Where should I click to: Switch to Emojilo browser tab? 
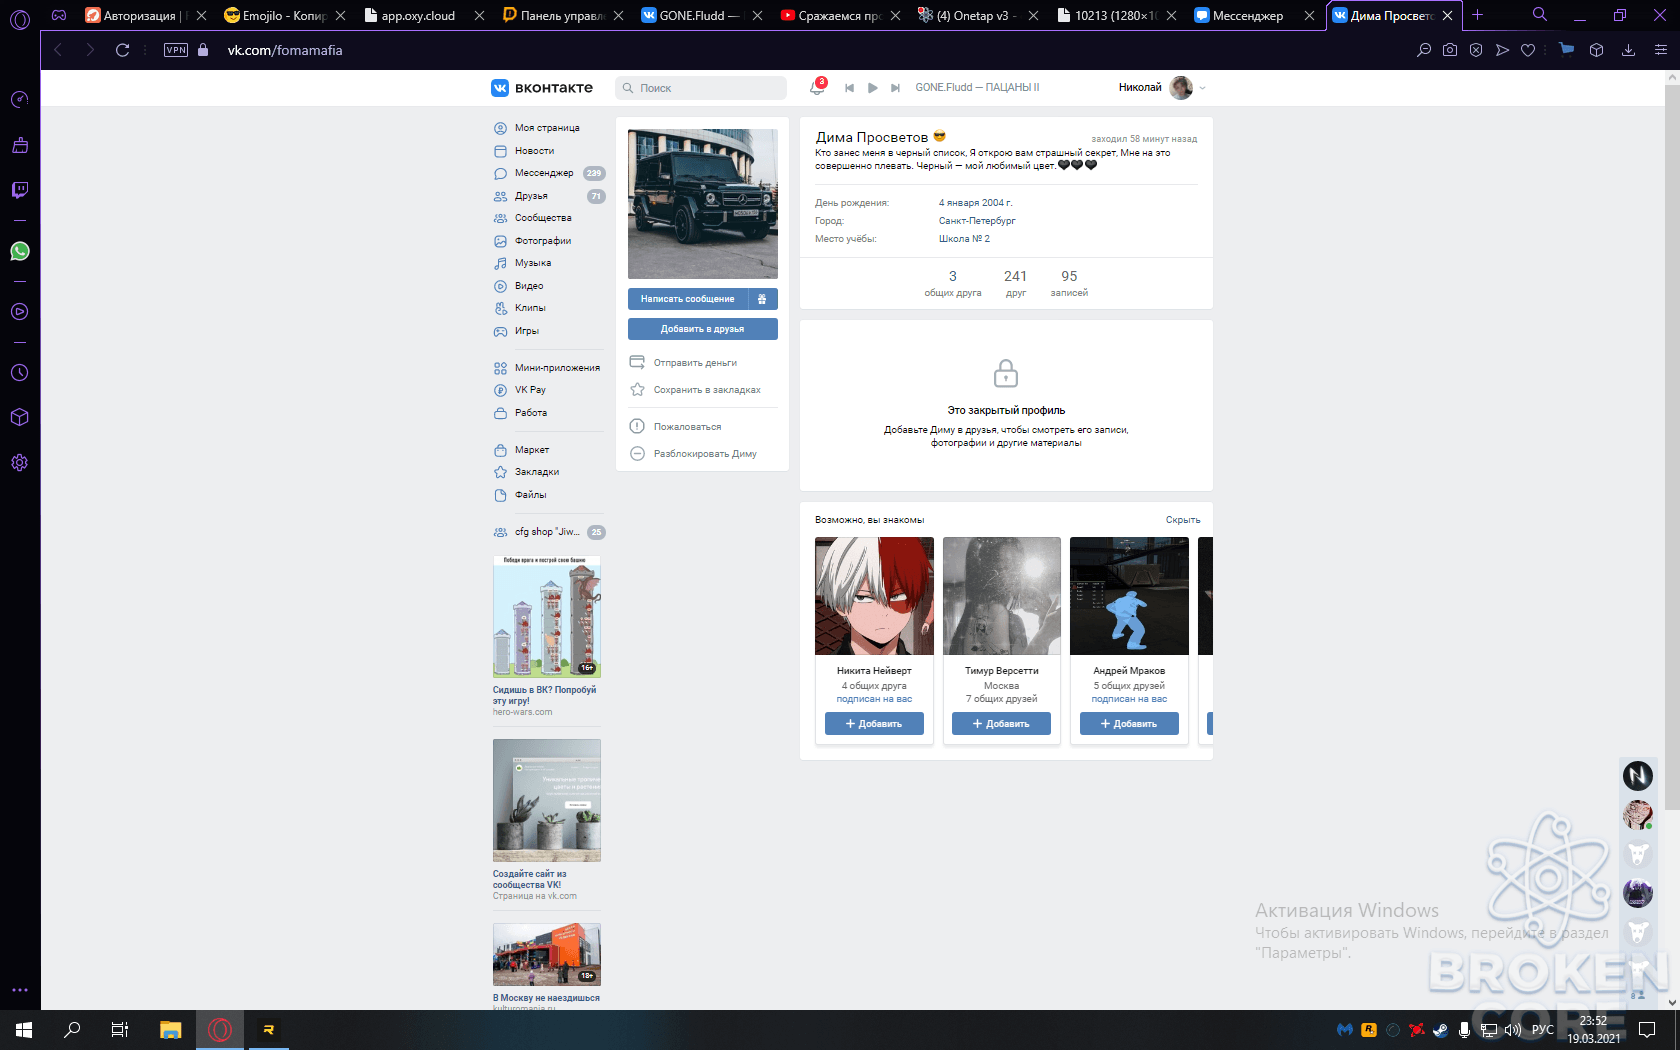[284, 15]
